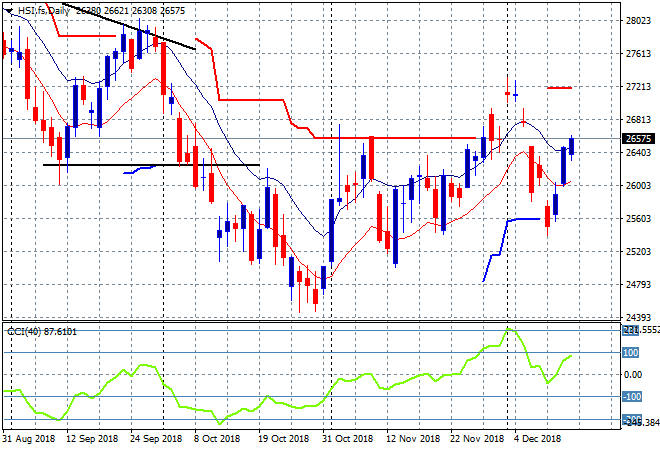
Task: Click the CCI 0.00 level label
Action: point(632,375)
